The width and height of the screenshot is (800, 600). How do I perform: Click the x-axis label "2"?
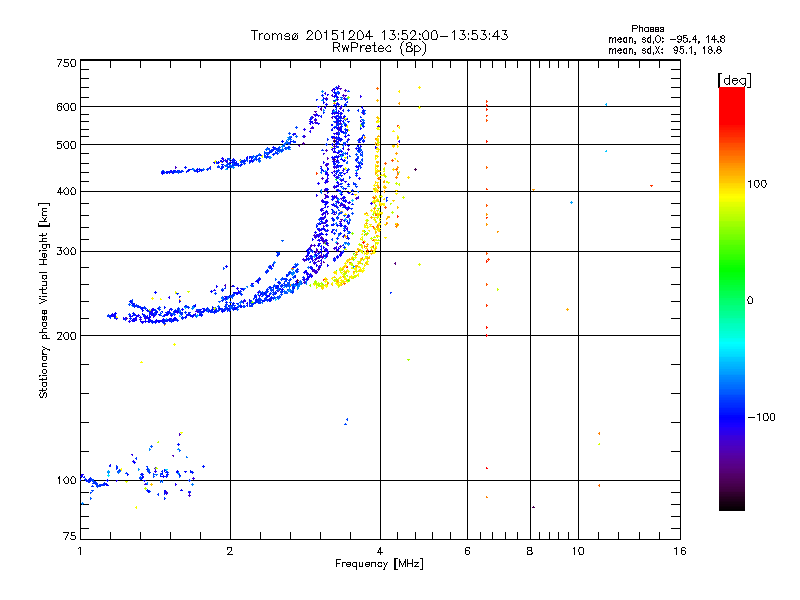point(230,551)
